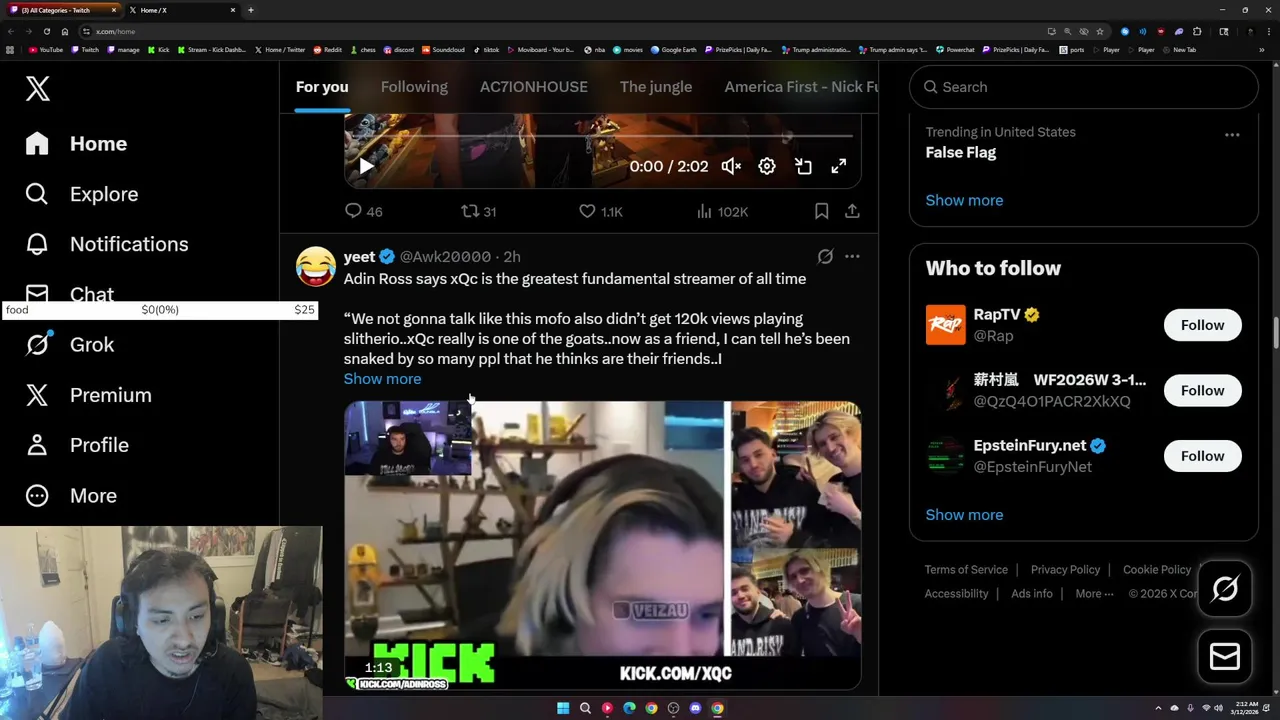Open the Soundcloud bookmark
This screenshot has height=720, width=1280.
point(443,49)
